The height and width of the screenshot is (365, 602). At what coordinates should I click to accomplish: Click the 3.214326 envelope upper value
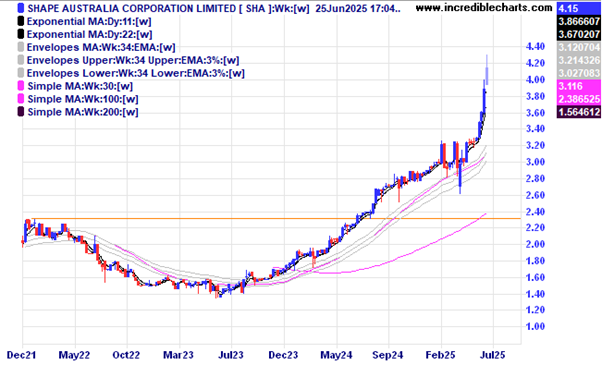pos(579,60)
